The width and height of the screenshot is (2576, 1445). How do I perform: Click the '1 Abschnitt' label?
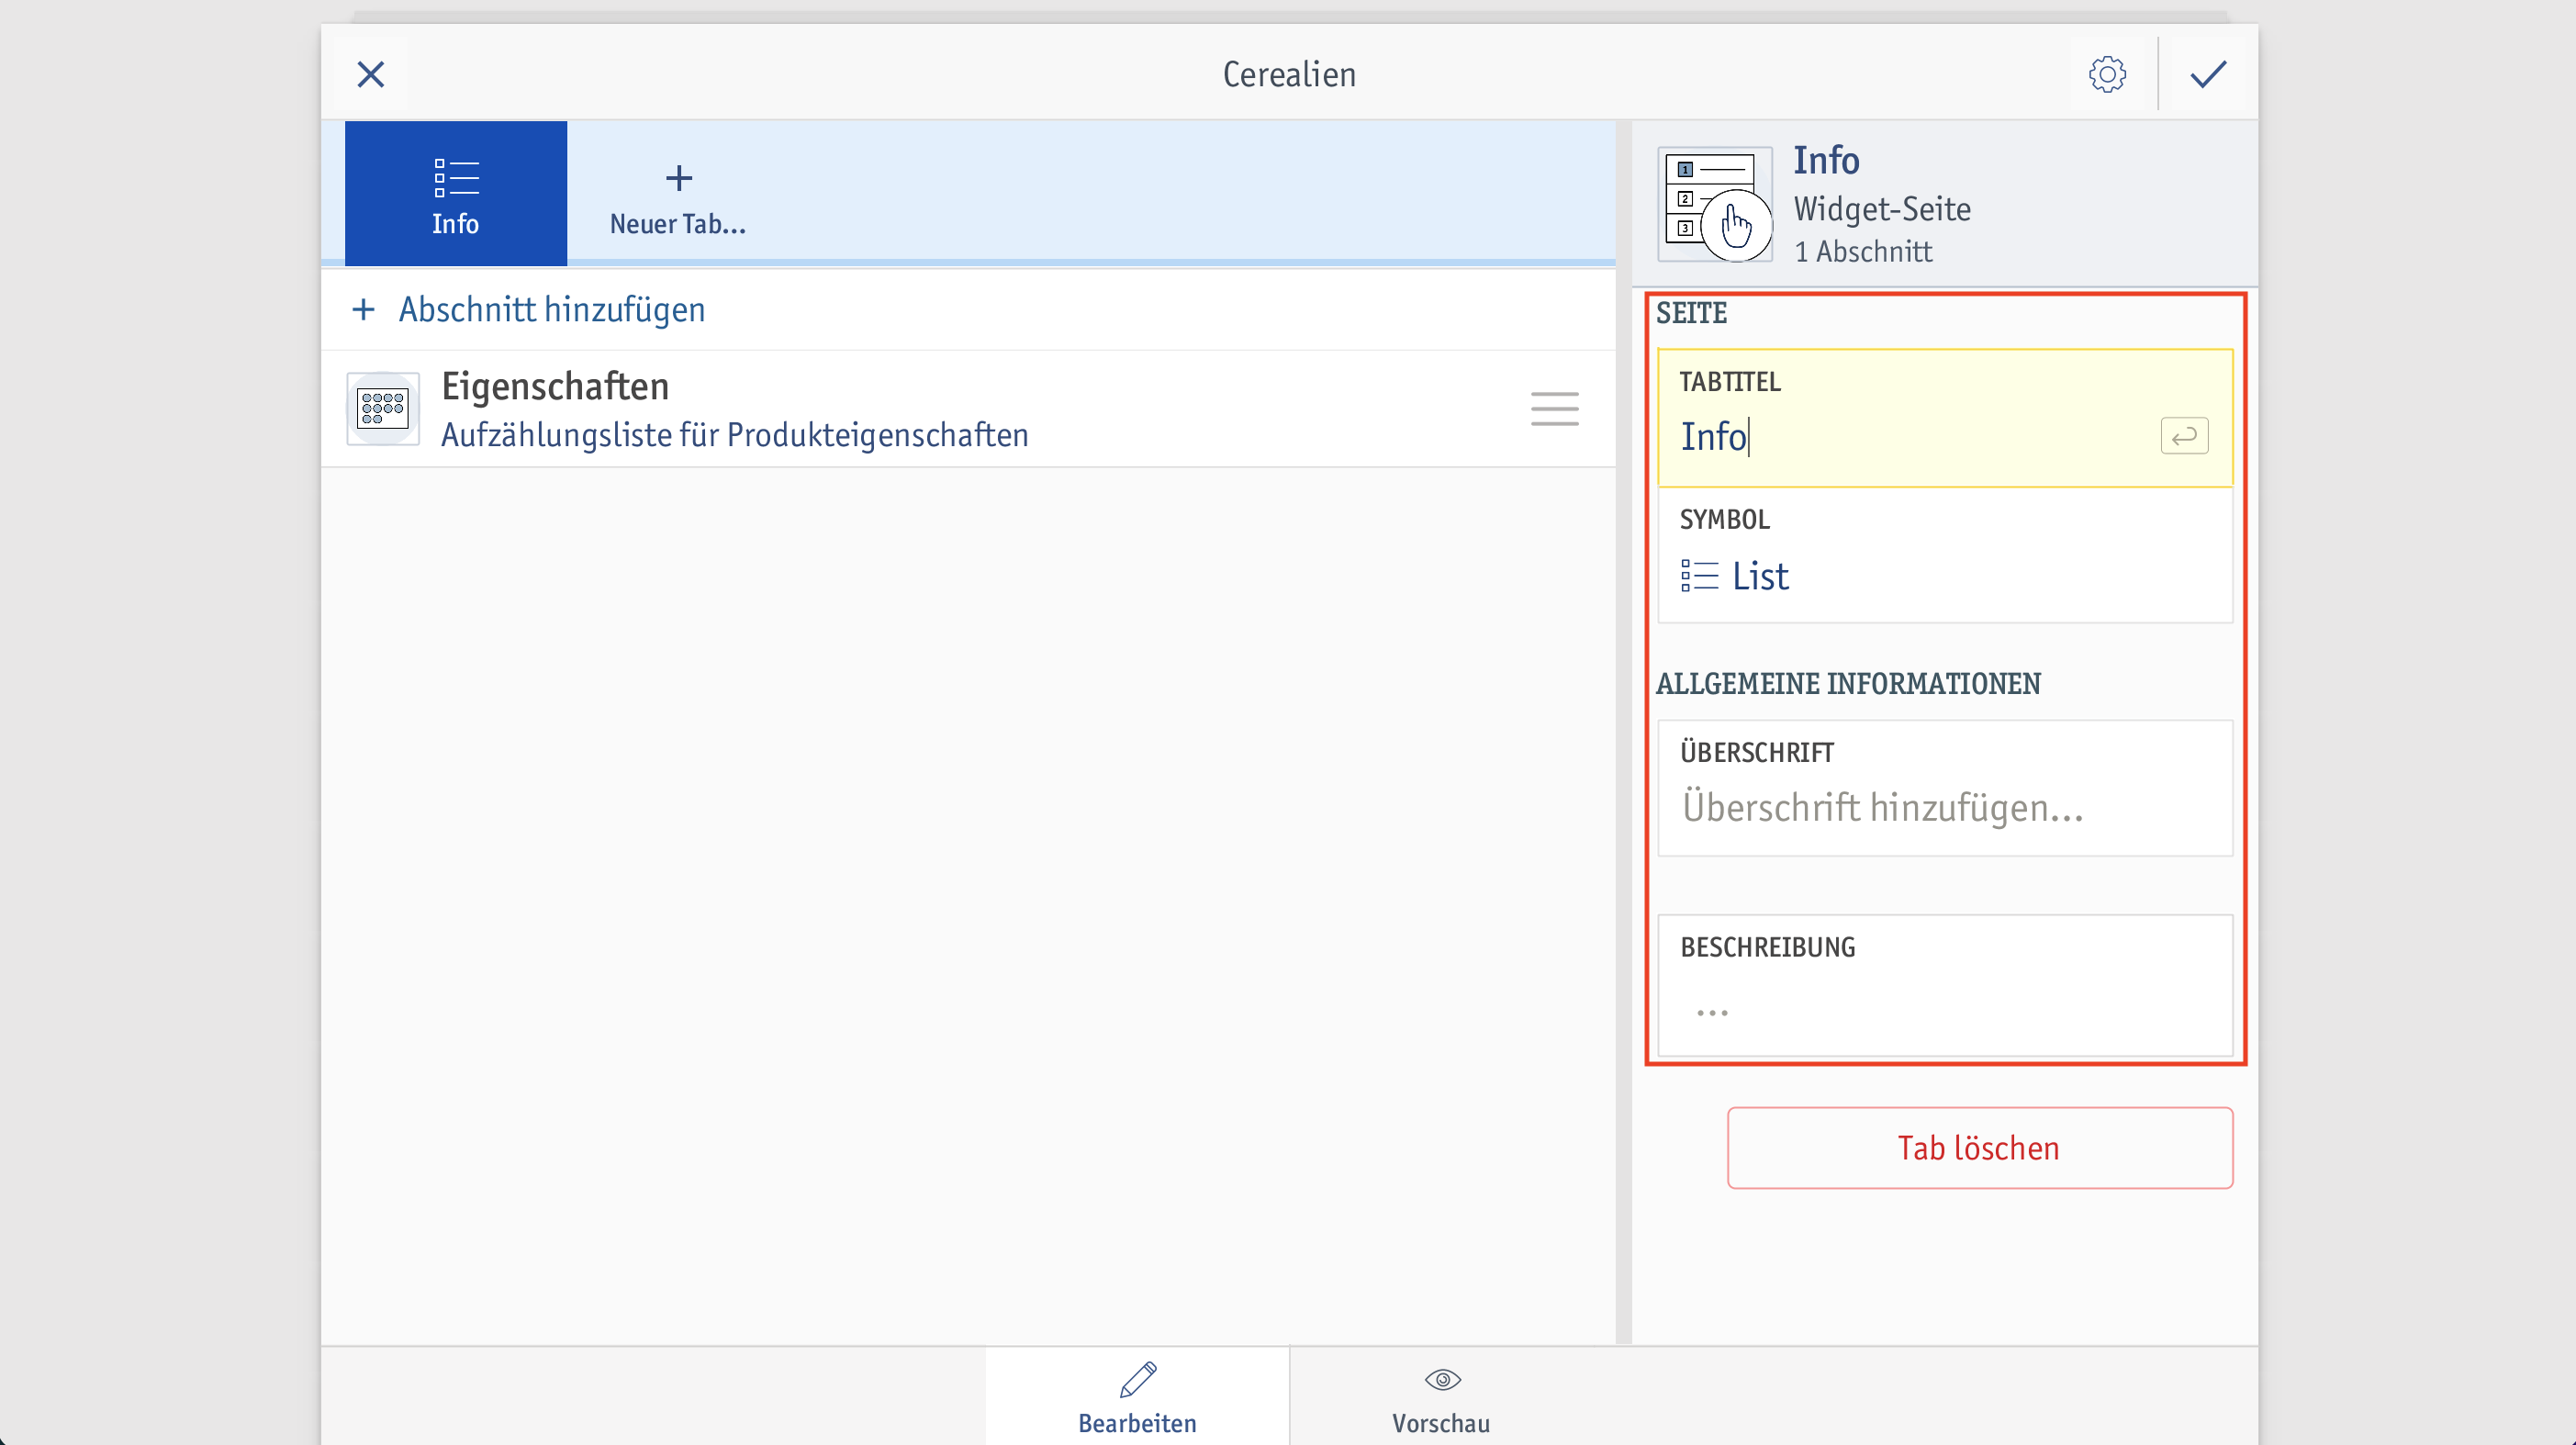click(x=1863, y=252)
